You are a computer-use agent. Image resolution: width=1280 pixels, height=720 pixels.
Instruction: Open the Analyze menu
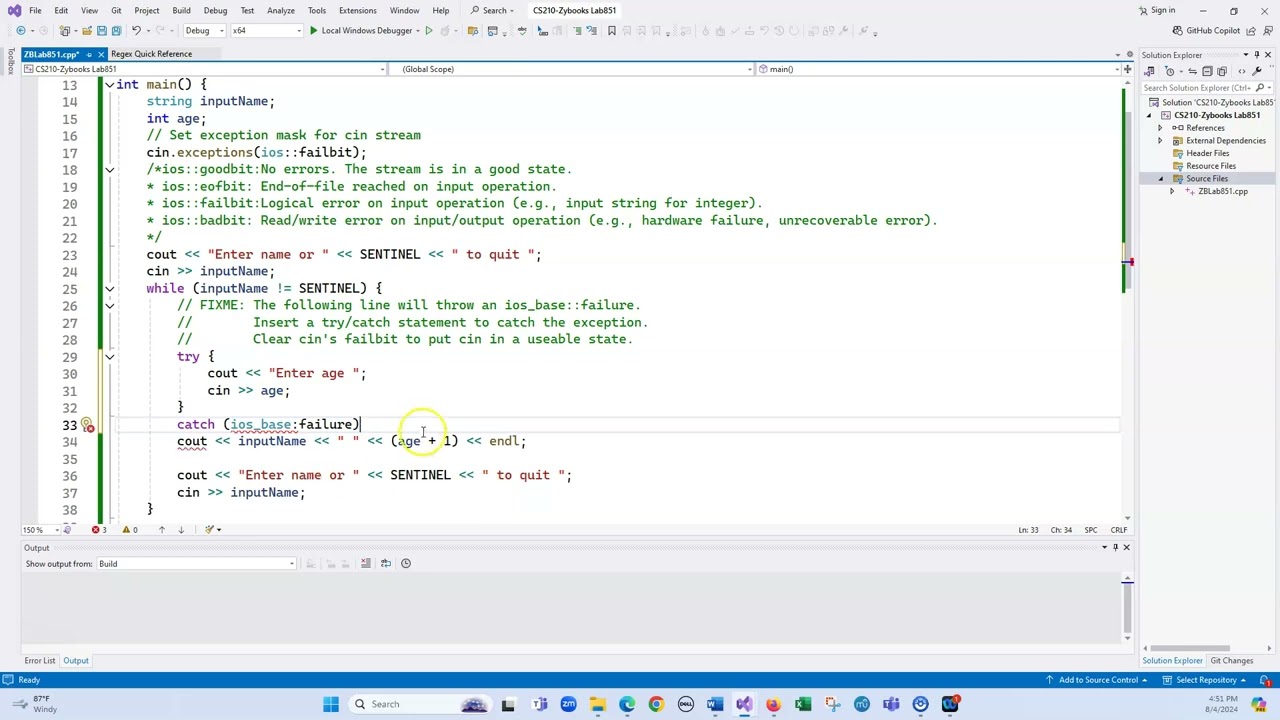pos(281,10)
